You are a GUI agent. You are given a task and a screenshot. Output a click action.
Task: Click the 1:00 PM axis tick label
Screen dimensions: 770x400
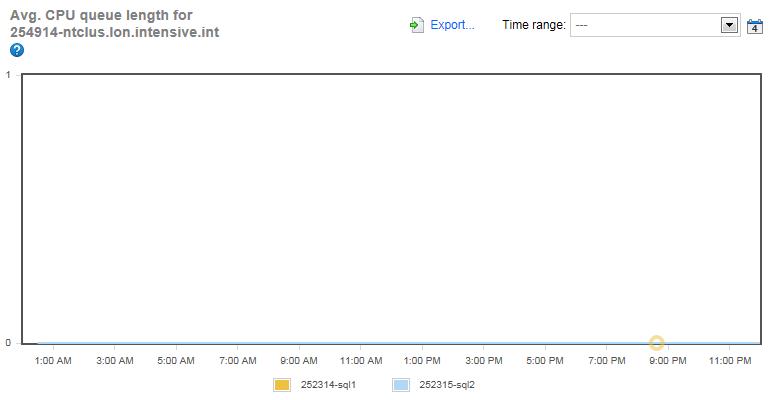click(x=422, y=360)
